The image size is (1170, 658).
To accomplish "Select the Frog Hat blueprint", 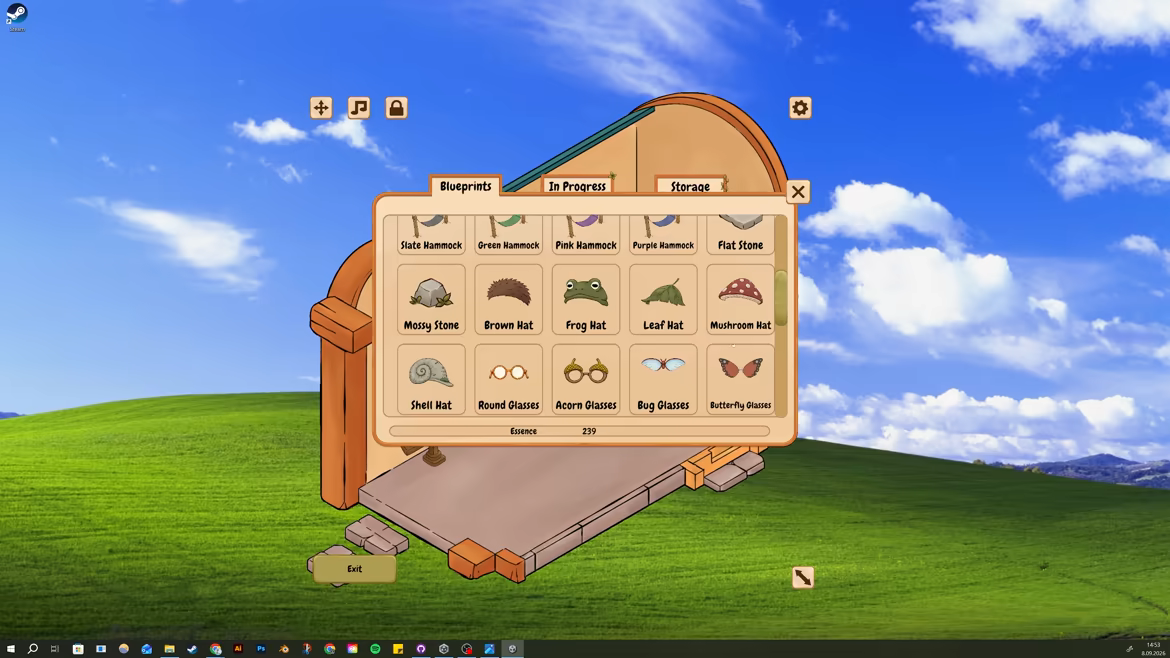I will click(x=586, y=299).
